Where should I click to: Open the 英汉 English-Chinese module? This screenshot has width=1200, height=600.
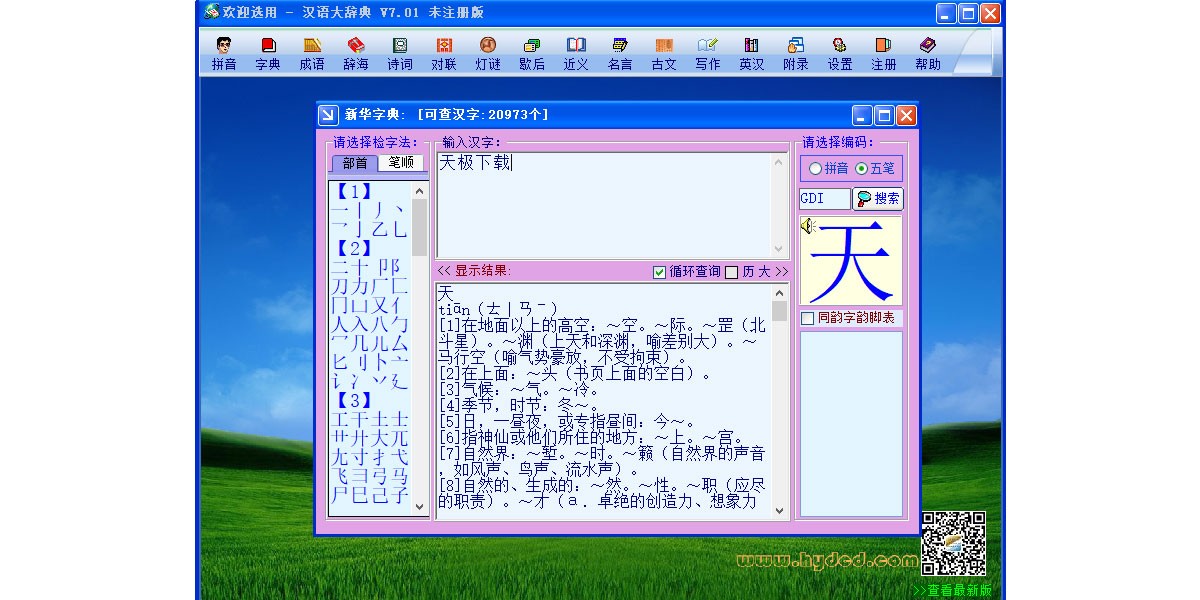click(752, 54)
